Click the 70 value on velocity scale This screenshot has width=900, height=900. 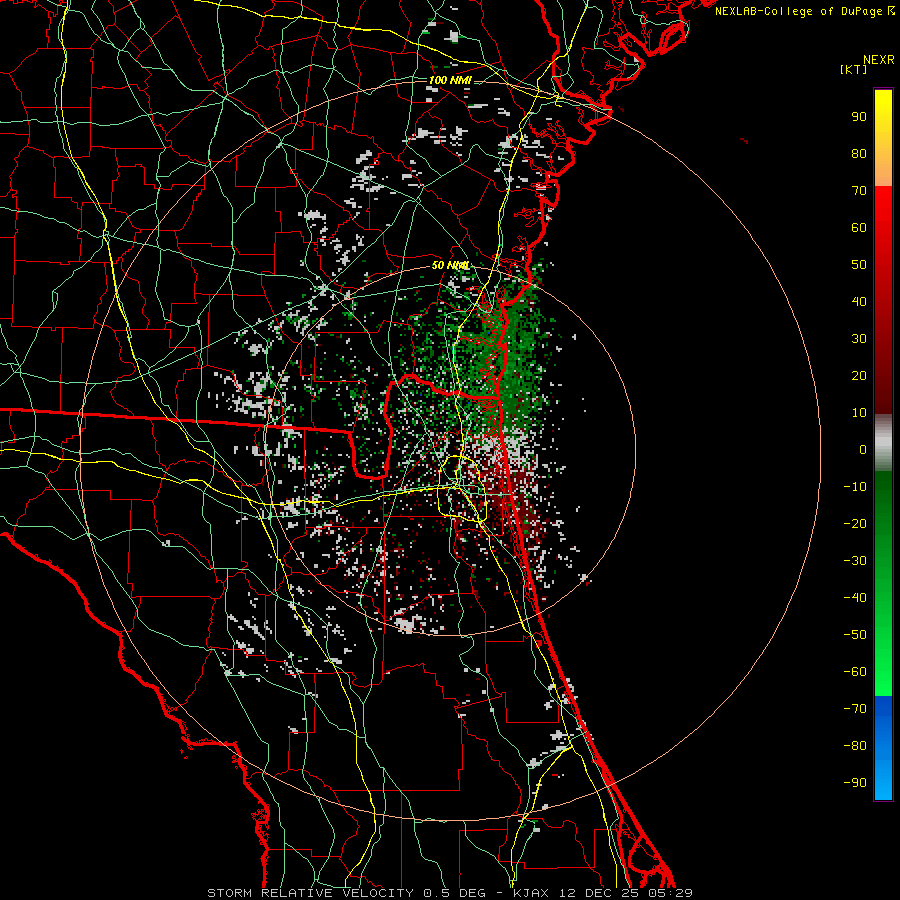click(859, 191)
